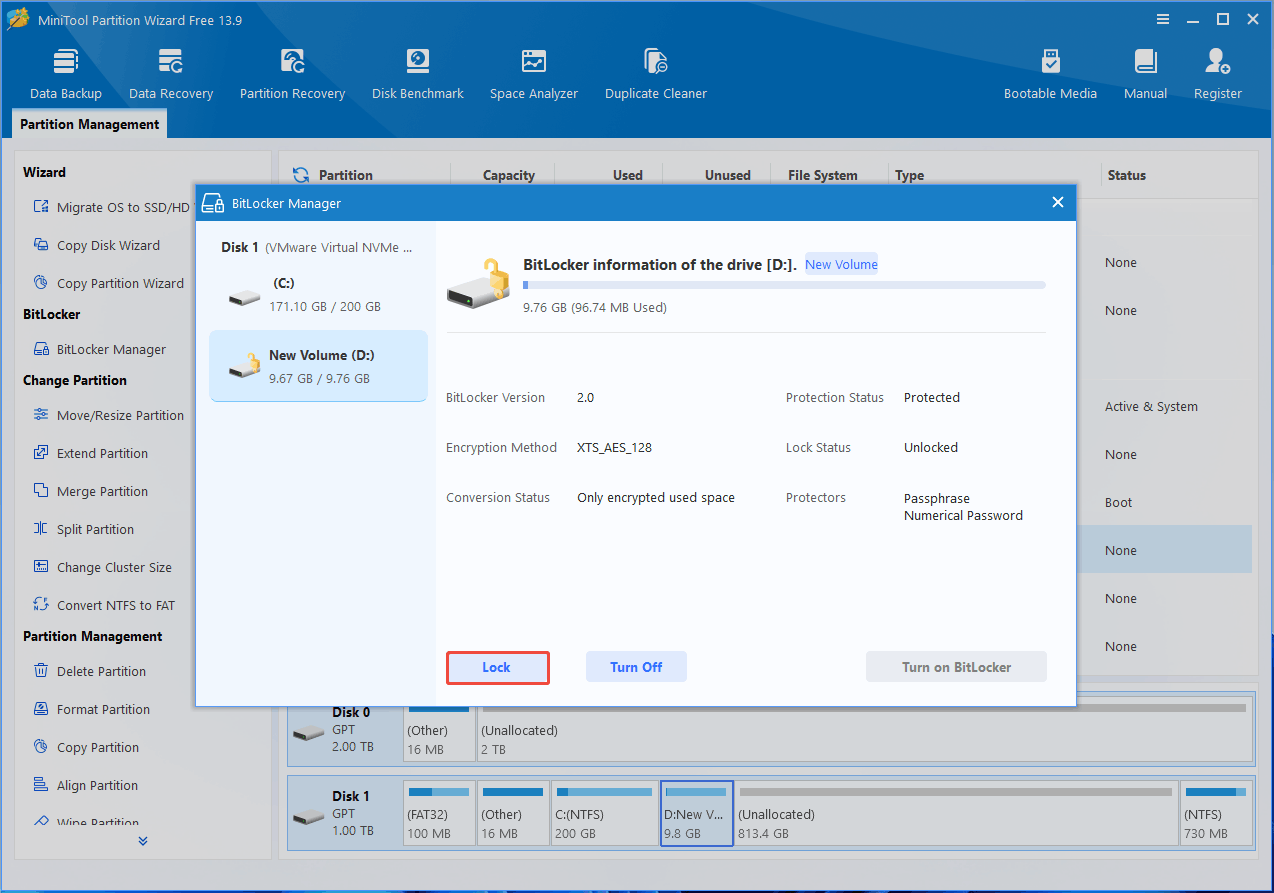
Task: Open the Copy Disk Wizard
Action: [x=96, y=245]
